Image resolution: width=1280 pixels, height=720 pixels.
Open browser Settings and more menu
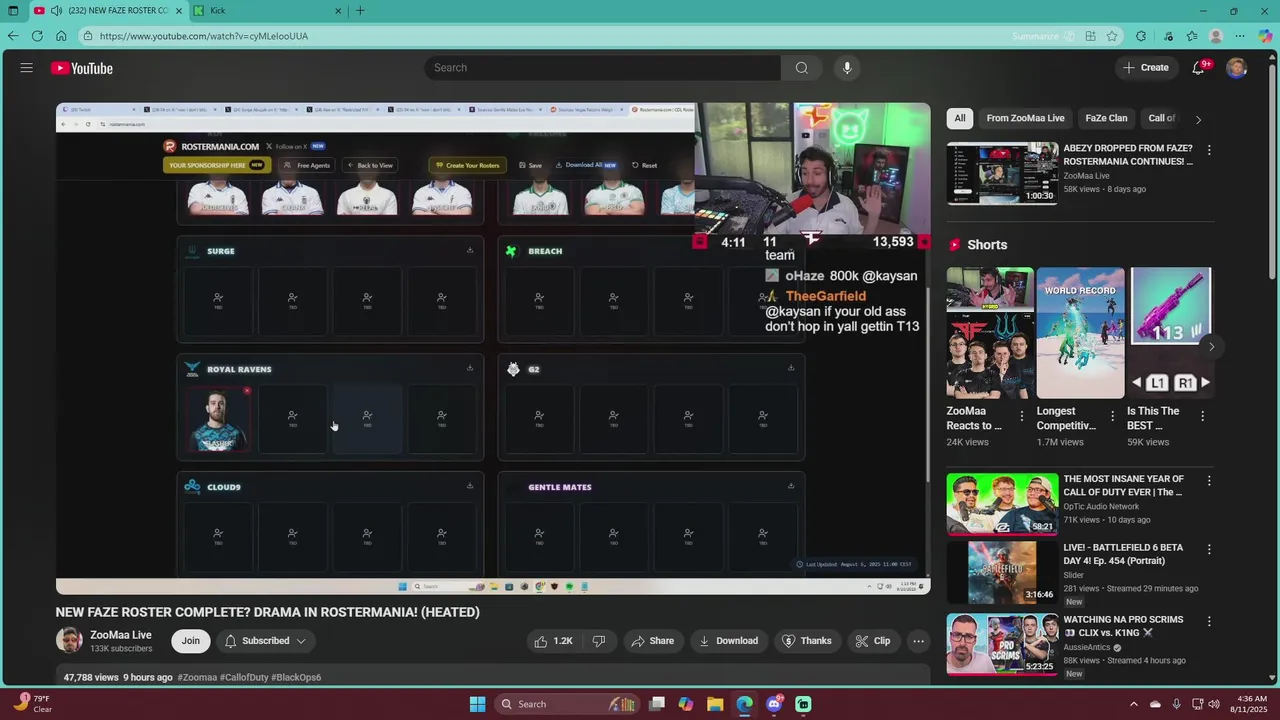(1241, 36)
